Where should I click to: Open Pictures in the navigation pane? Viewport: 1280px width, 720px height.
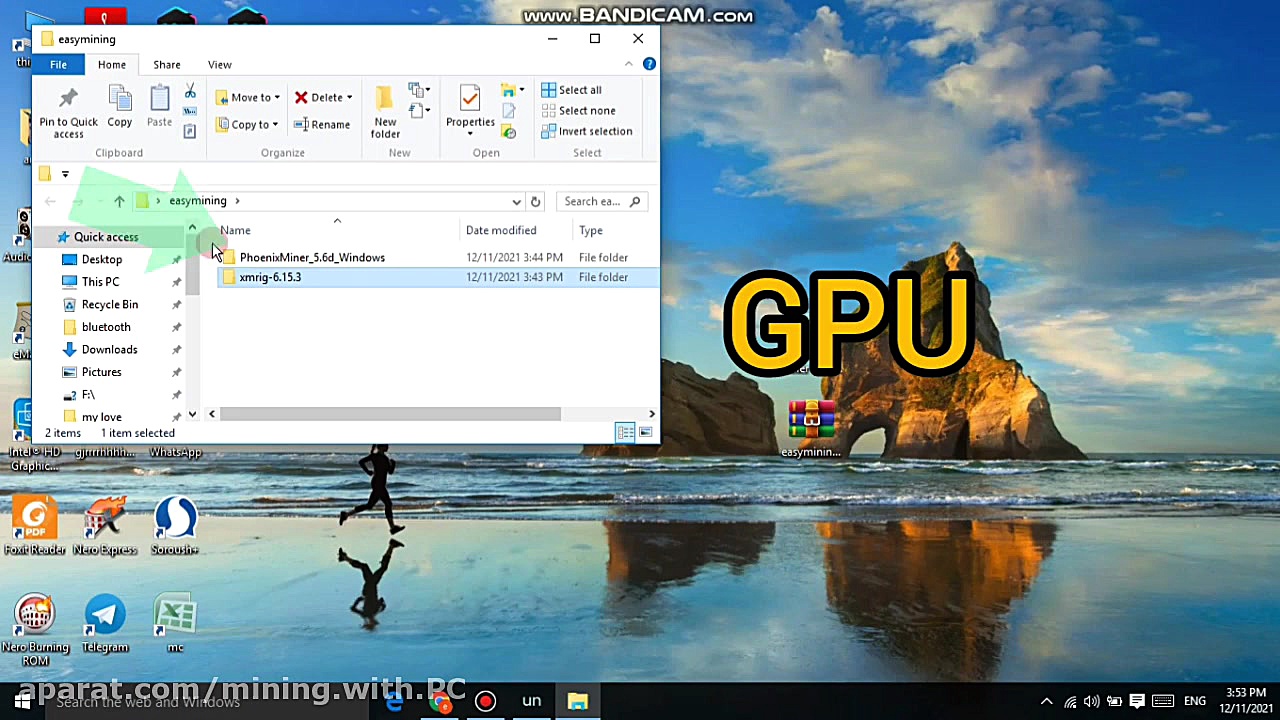click(x=102, y=372)
